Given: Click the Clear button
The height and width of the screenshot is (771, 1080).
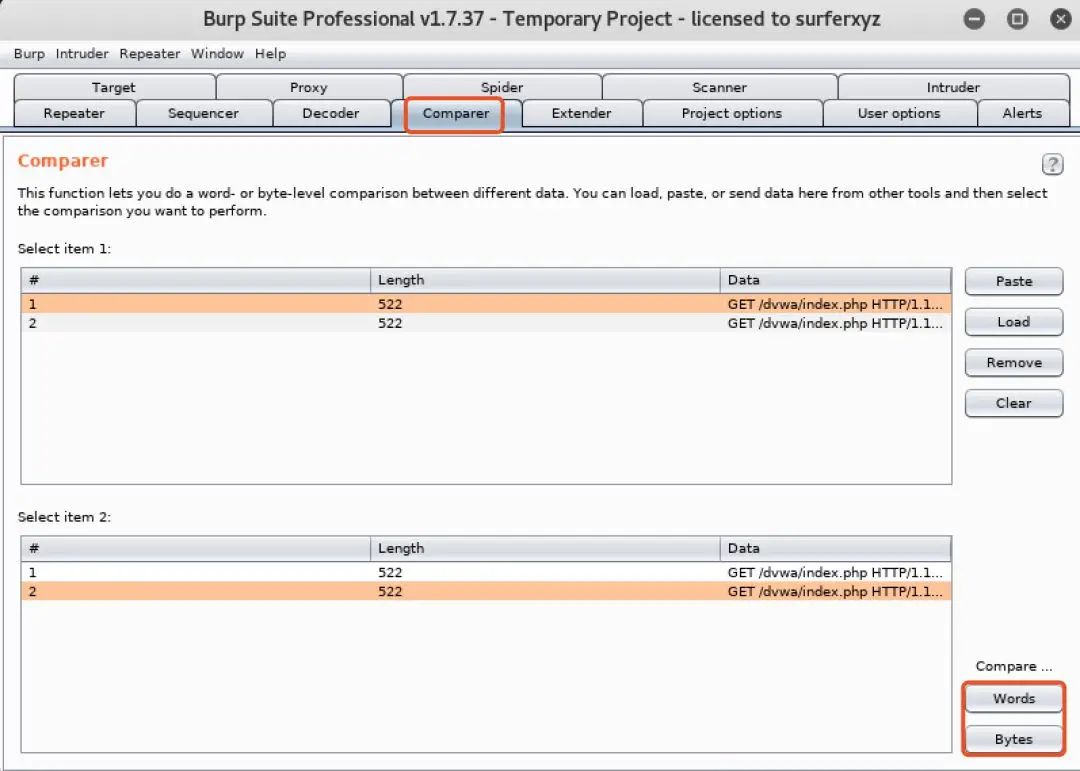Looking at the screenshot, I should coord(1014,403).
